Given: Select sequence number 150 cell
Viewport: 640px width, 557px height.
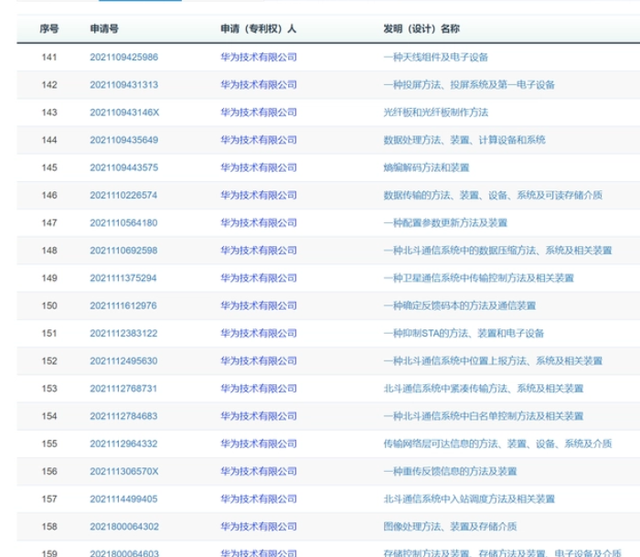Looking at the screenshot, I should tap(49, 306).
